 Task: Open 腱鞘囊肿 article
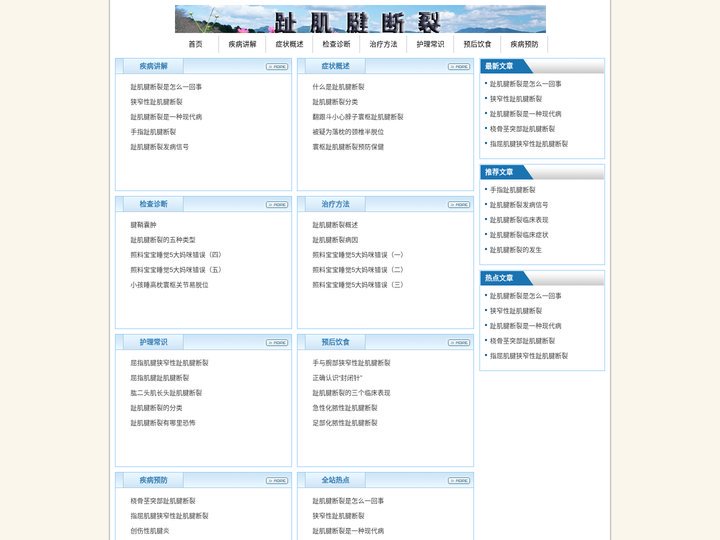pyautogui.click(x=144, y=225)
